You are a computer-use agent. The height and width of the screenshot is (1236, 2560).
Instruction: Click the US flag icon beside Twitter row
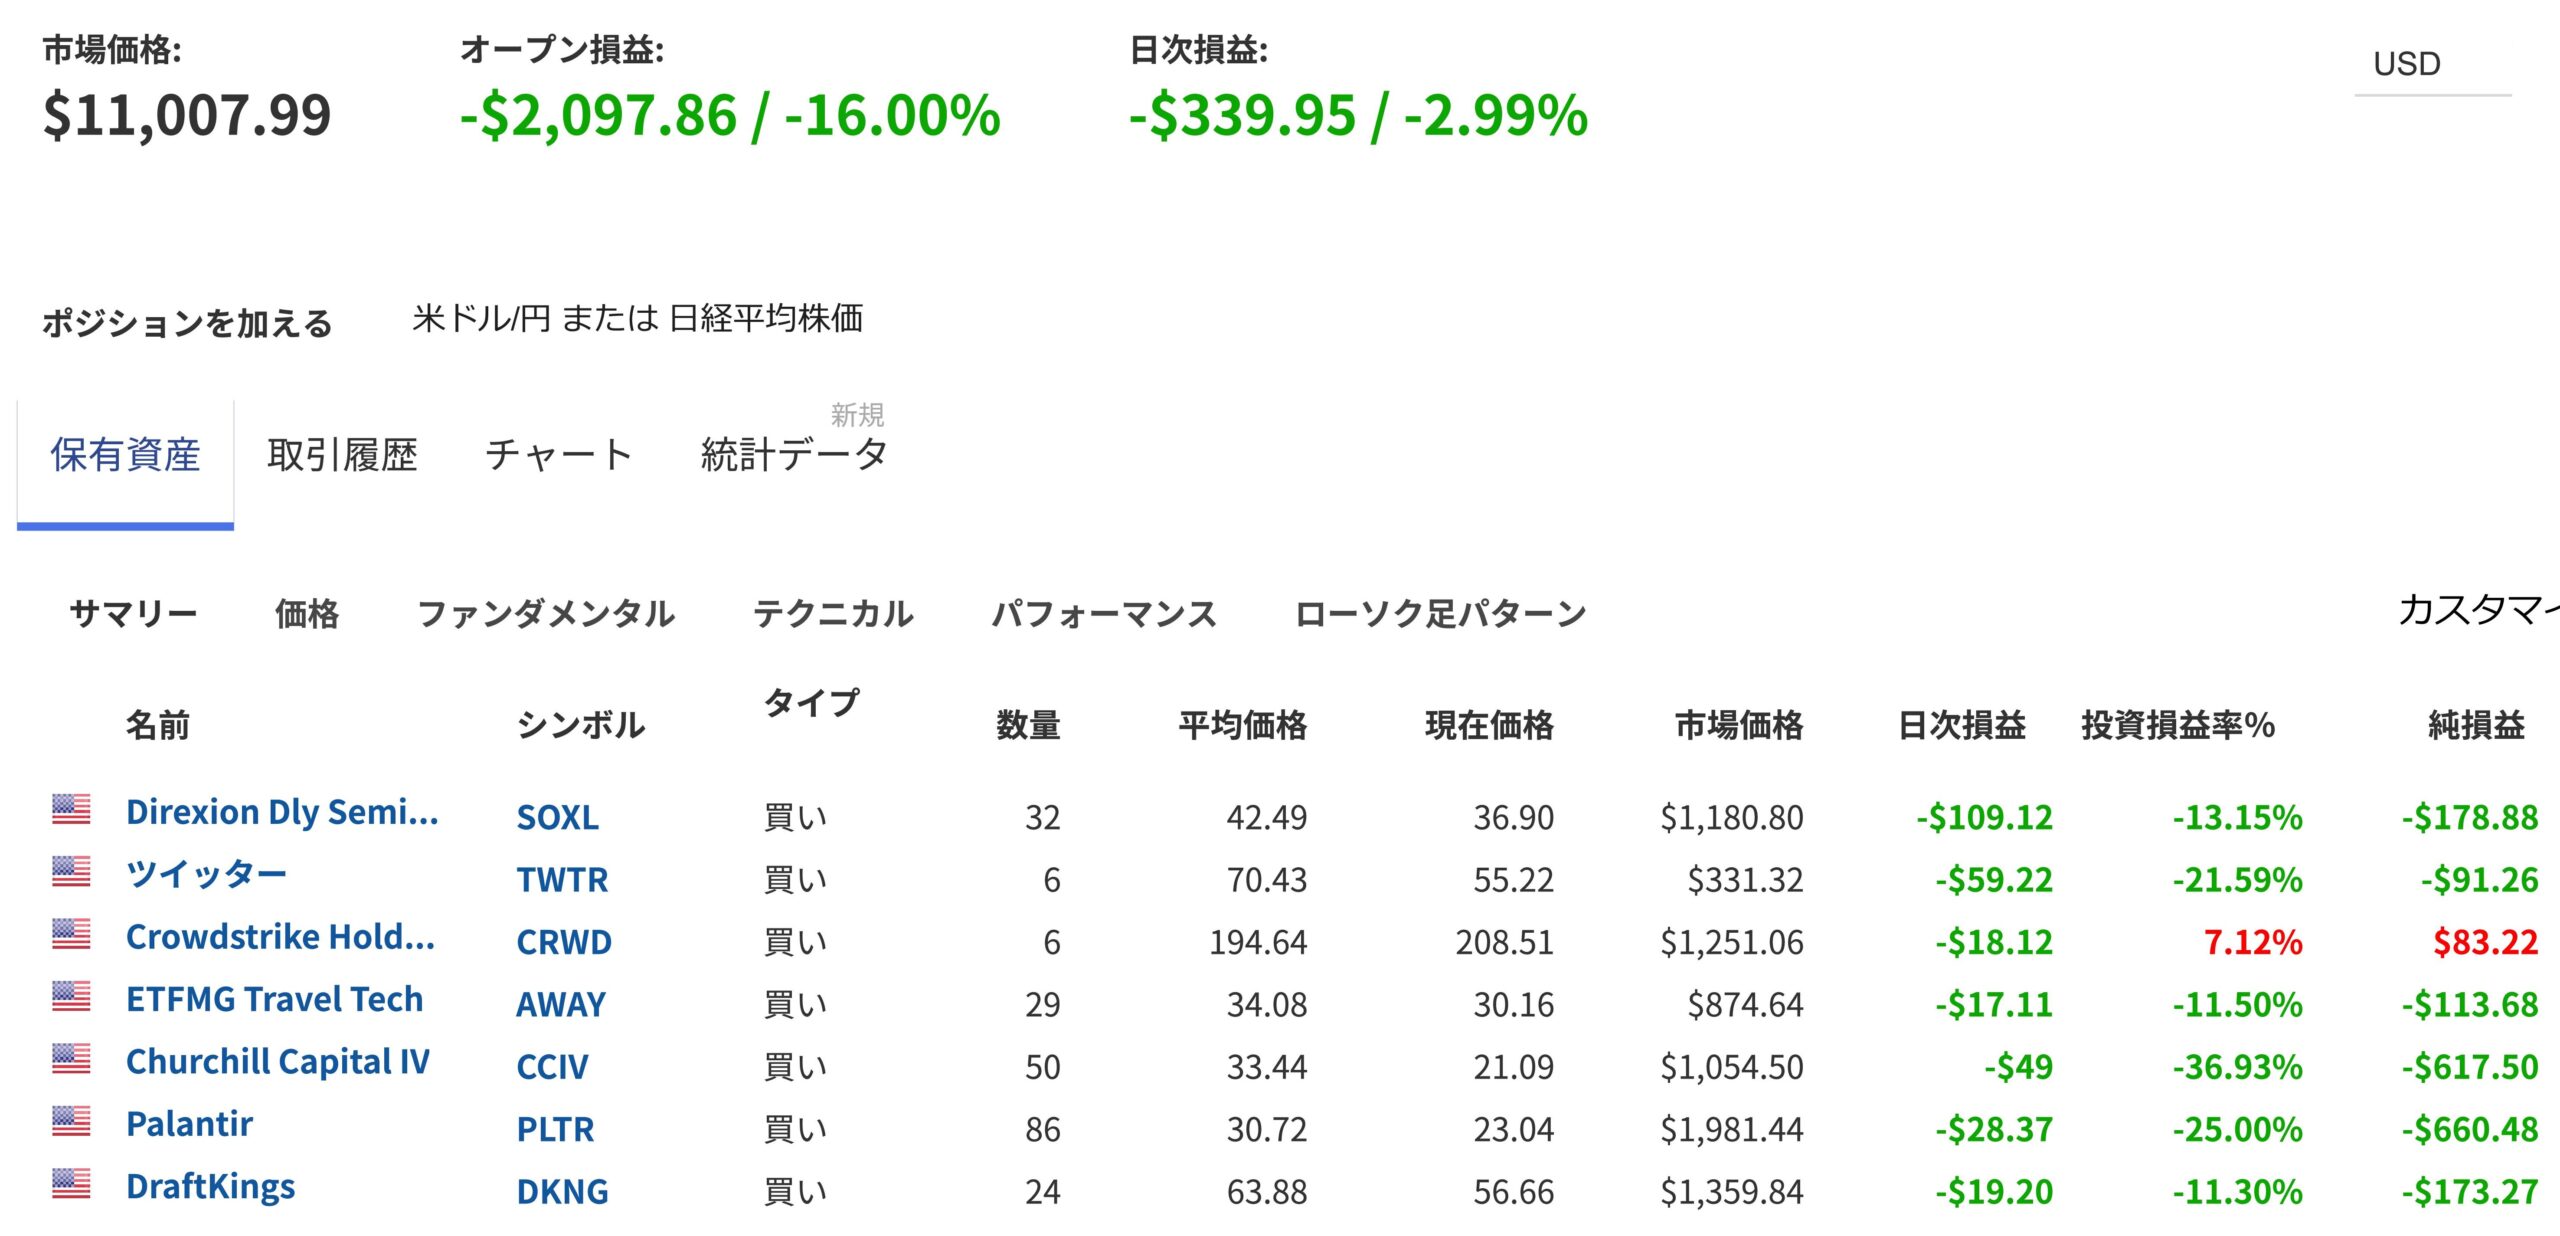[71, 871]
